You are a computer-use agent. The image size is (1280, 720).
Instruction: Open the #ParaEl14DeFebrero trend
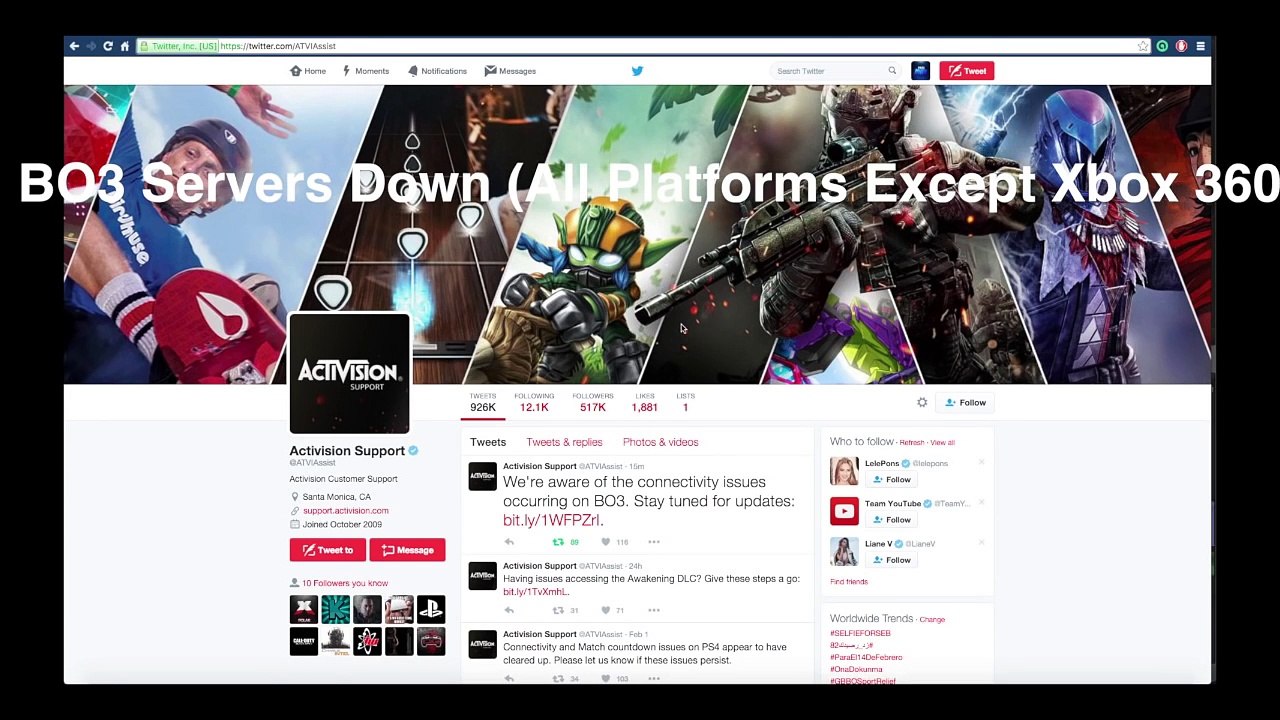pos(866,657)
